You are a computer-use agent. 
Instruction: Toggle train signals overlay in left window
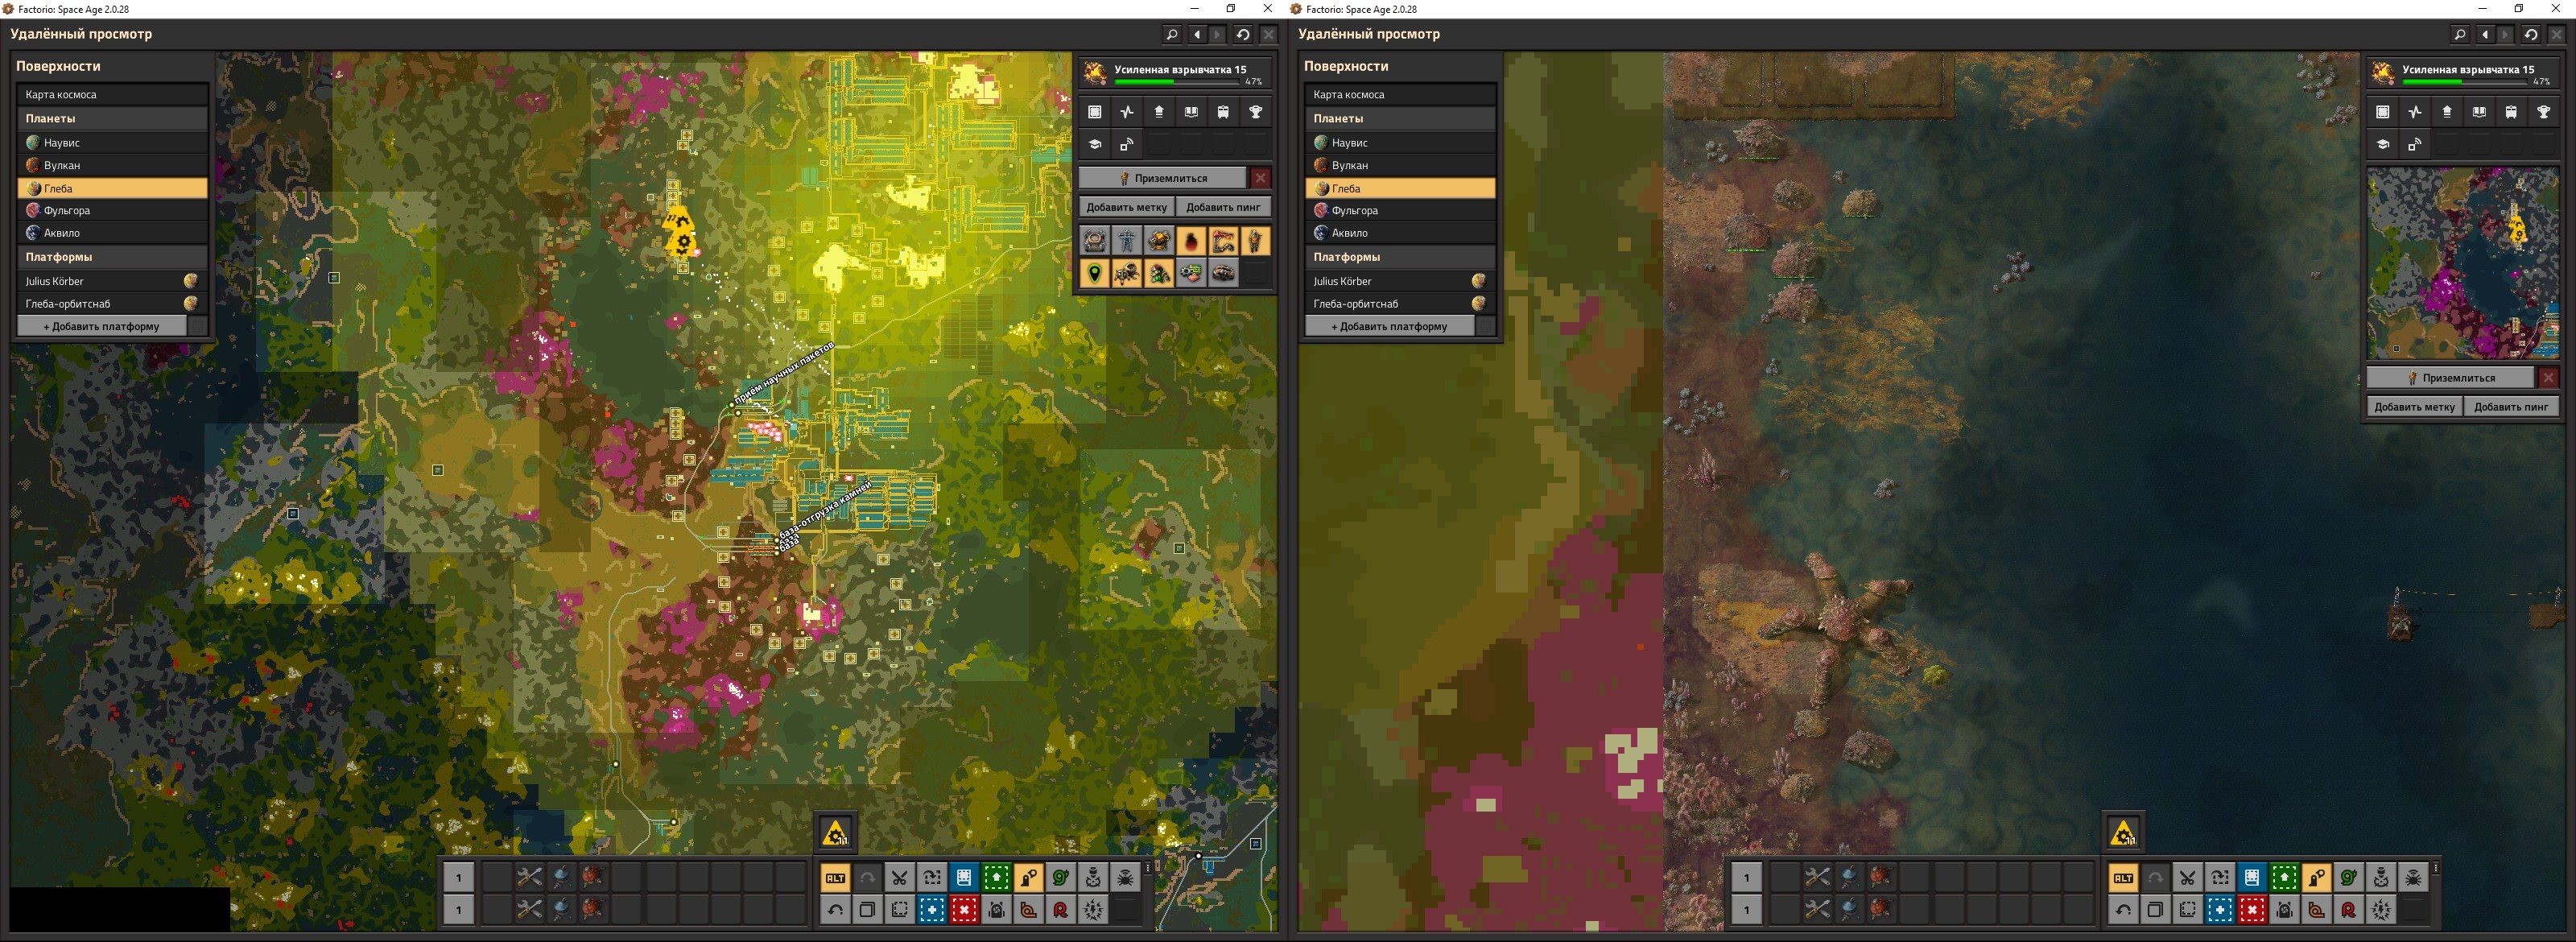coord(1159,273)
